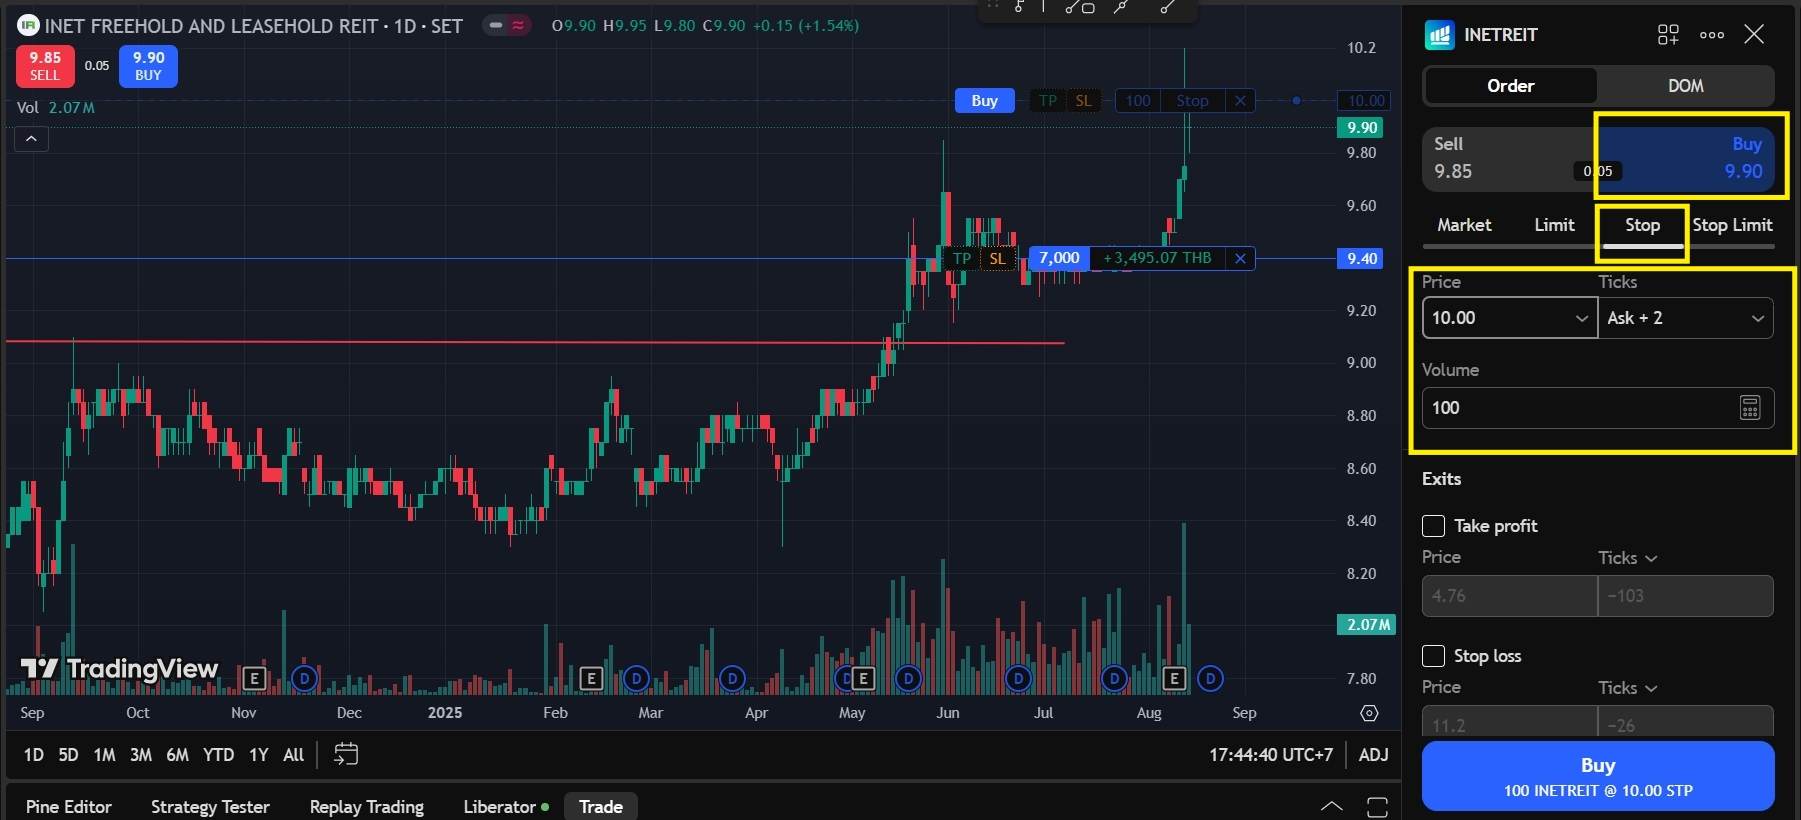
Task: Click into the Volume 100 field
Action: tap(1598, 408)
